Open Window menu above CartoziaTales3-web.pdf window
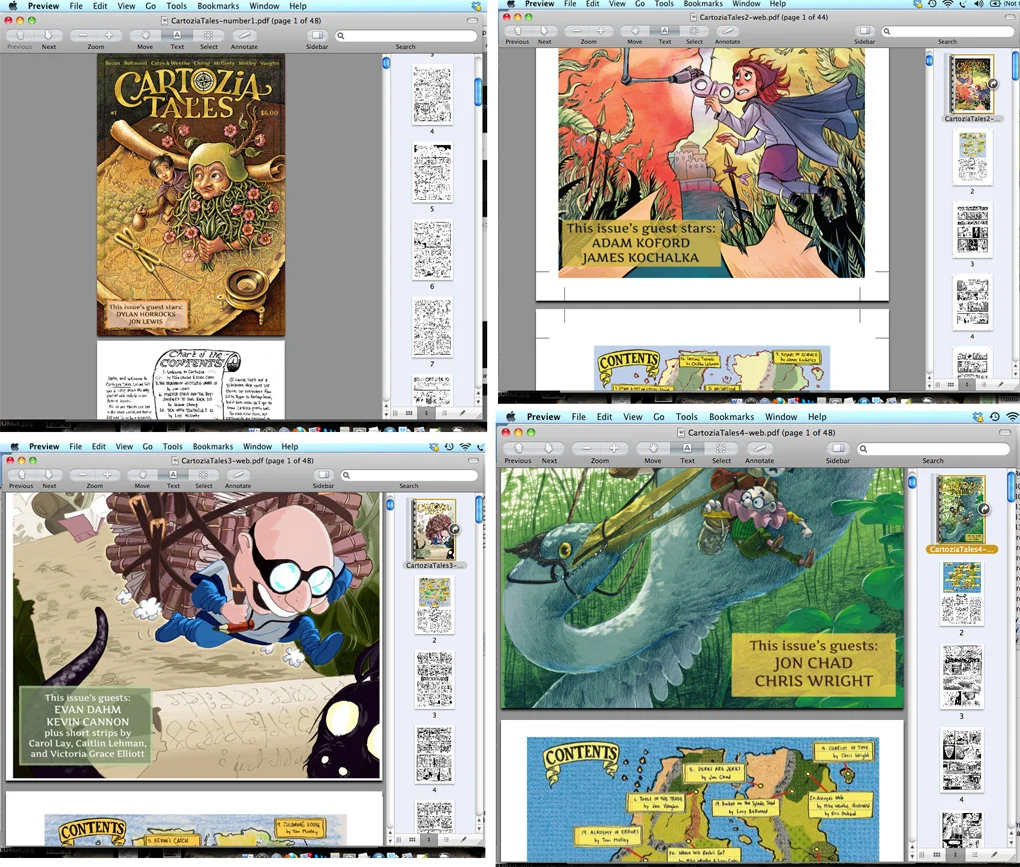The image size is (1020, 867). pyautogui.click(x=257, y=447)
